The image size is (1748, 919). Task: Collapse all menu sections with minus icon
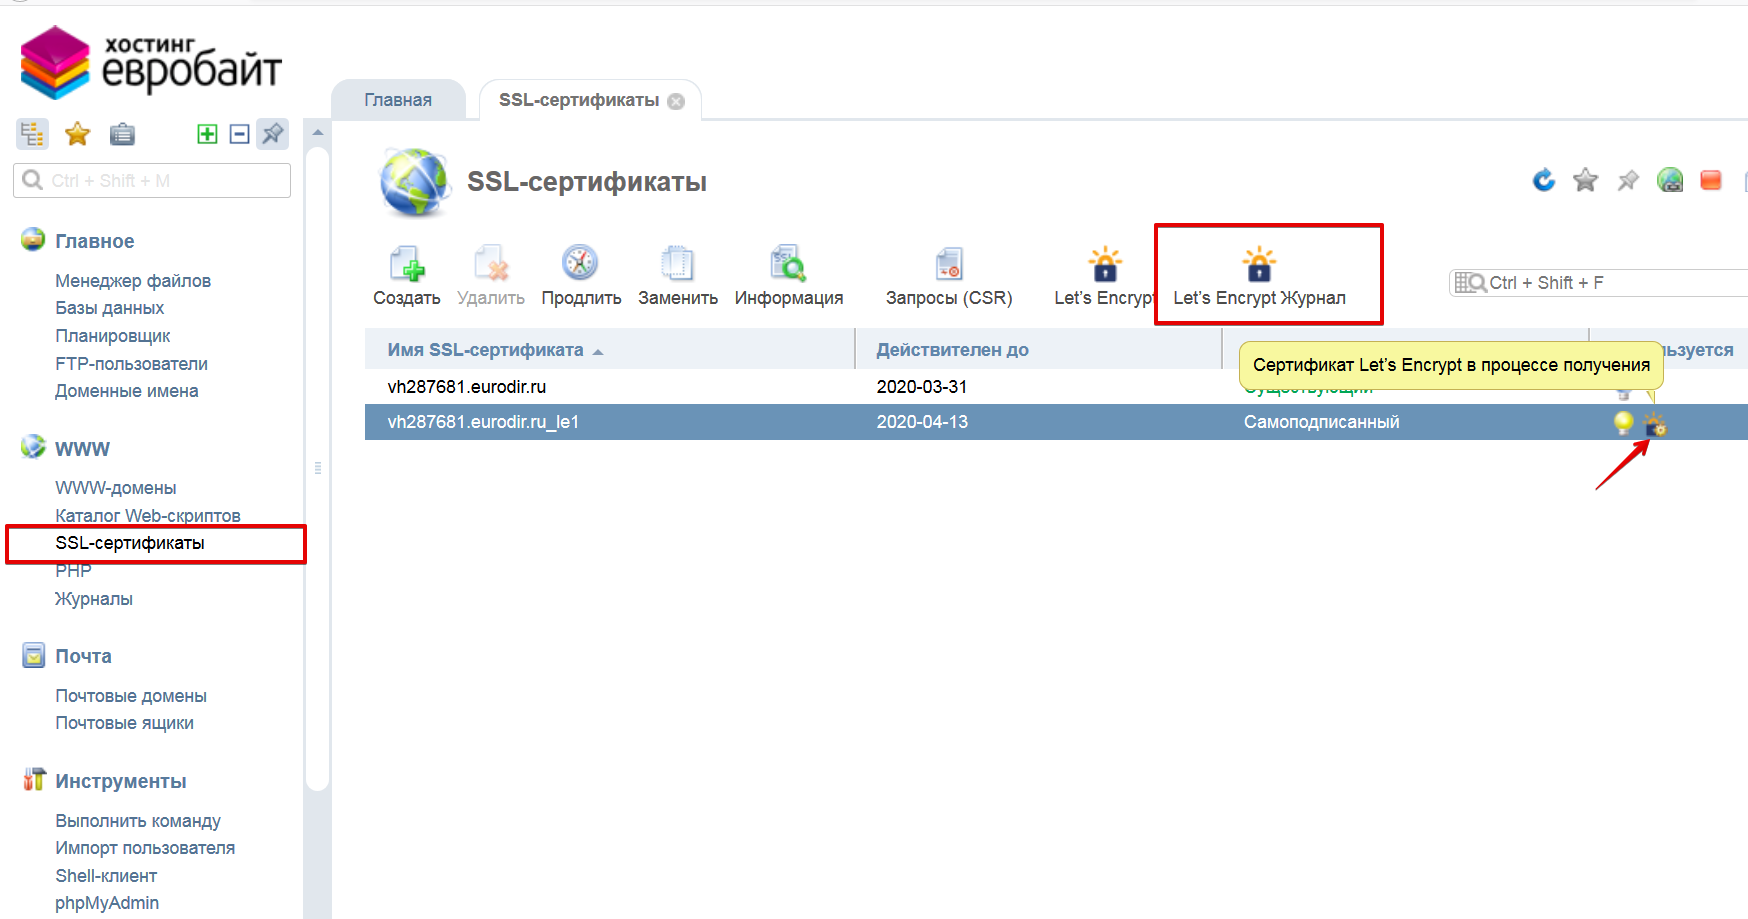click(239, 134)
